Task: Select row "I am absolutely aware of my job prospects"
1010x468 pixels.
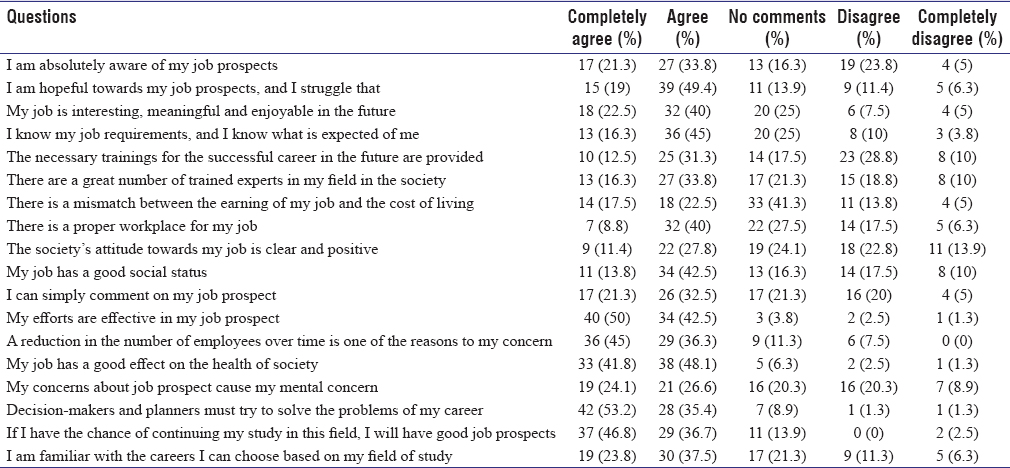Action: pyautogui.click(x=141, y=65)
